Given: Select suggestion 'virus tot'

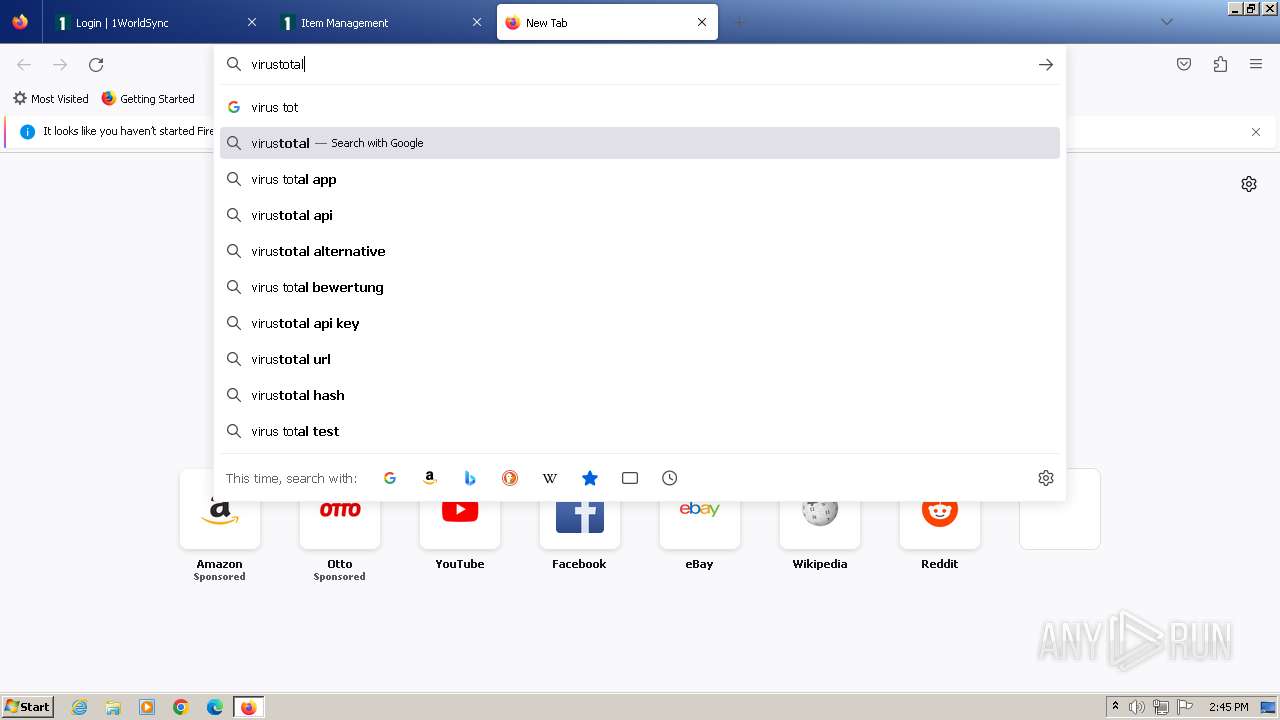Looking at the screenshot, I should pyautogui.click(x=640, y=107).
